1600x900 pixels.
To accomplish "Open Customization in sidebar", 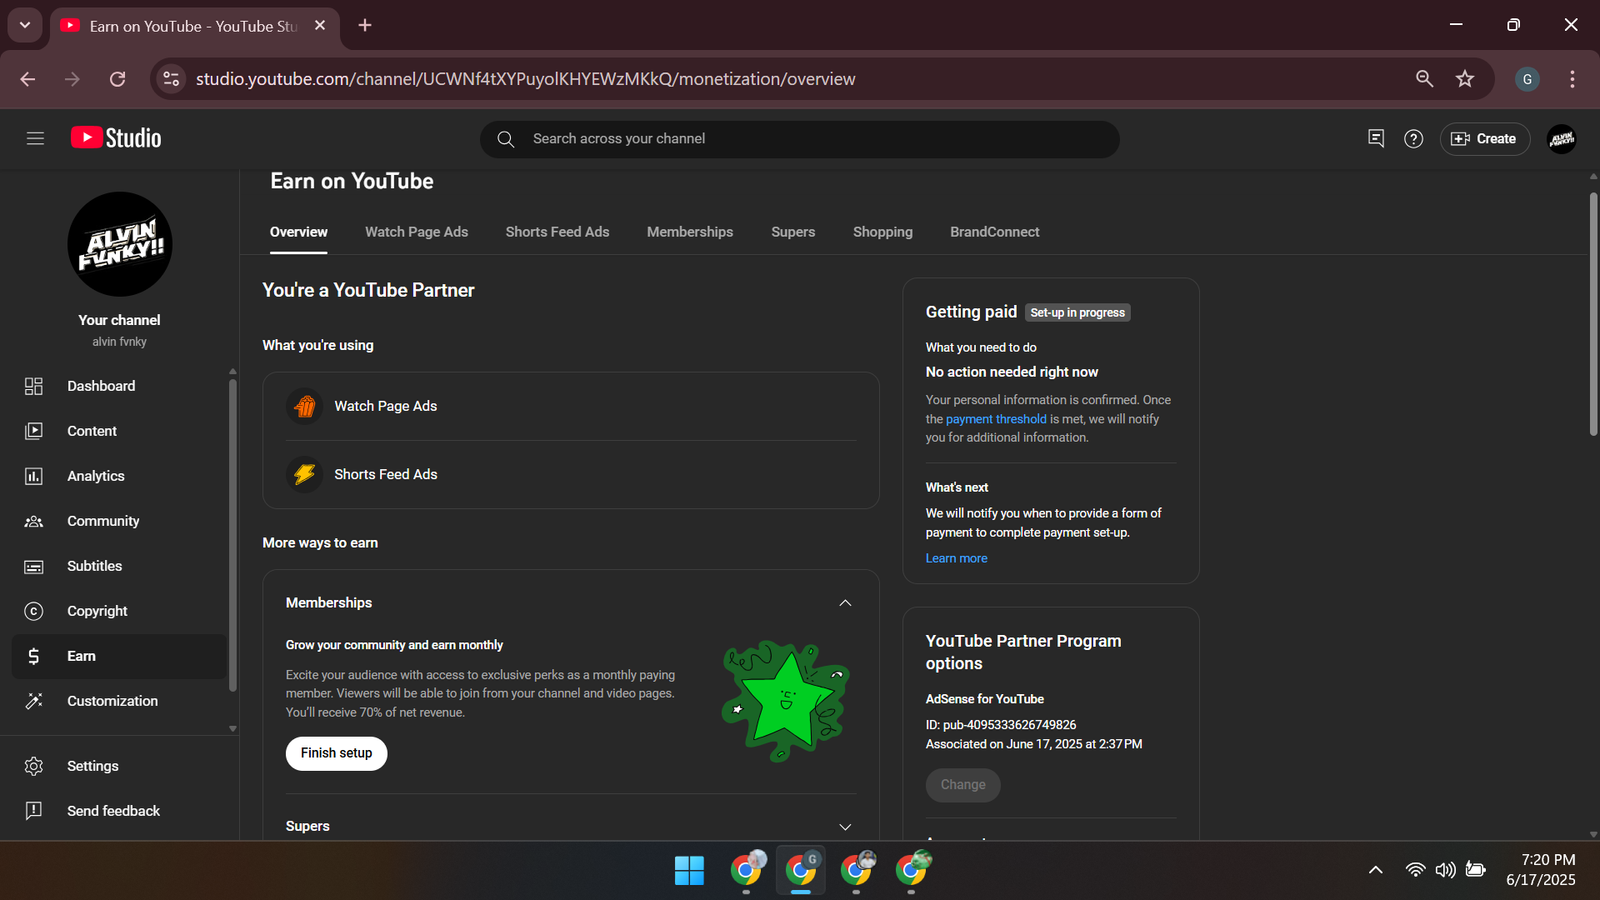I will [119, 701].
